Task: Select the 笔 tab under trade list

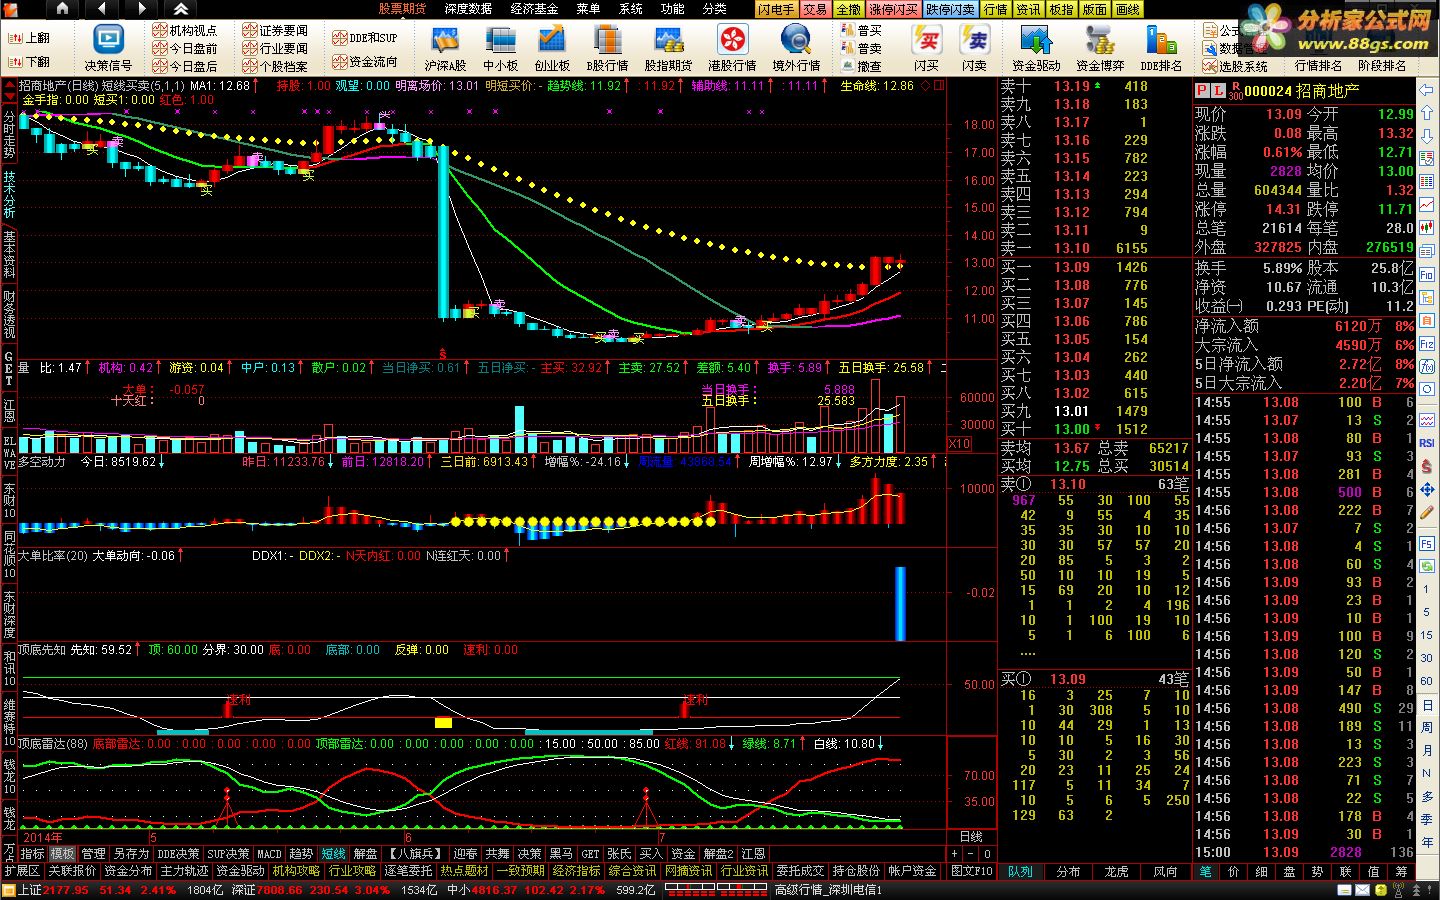Action: [1205, 872]
